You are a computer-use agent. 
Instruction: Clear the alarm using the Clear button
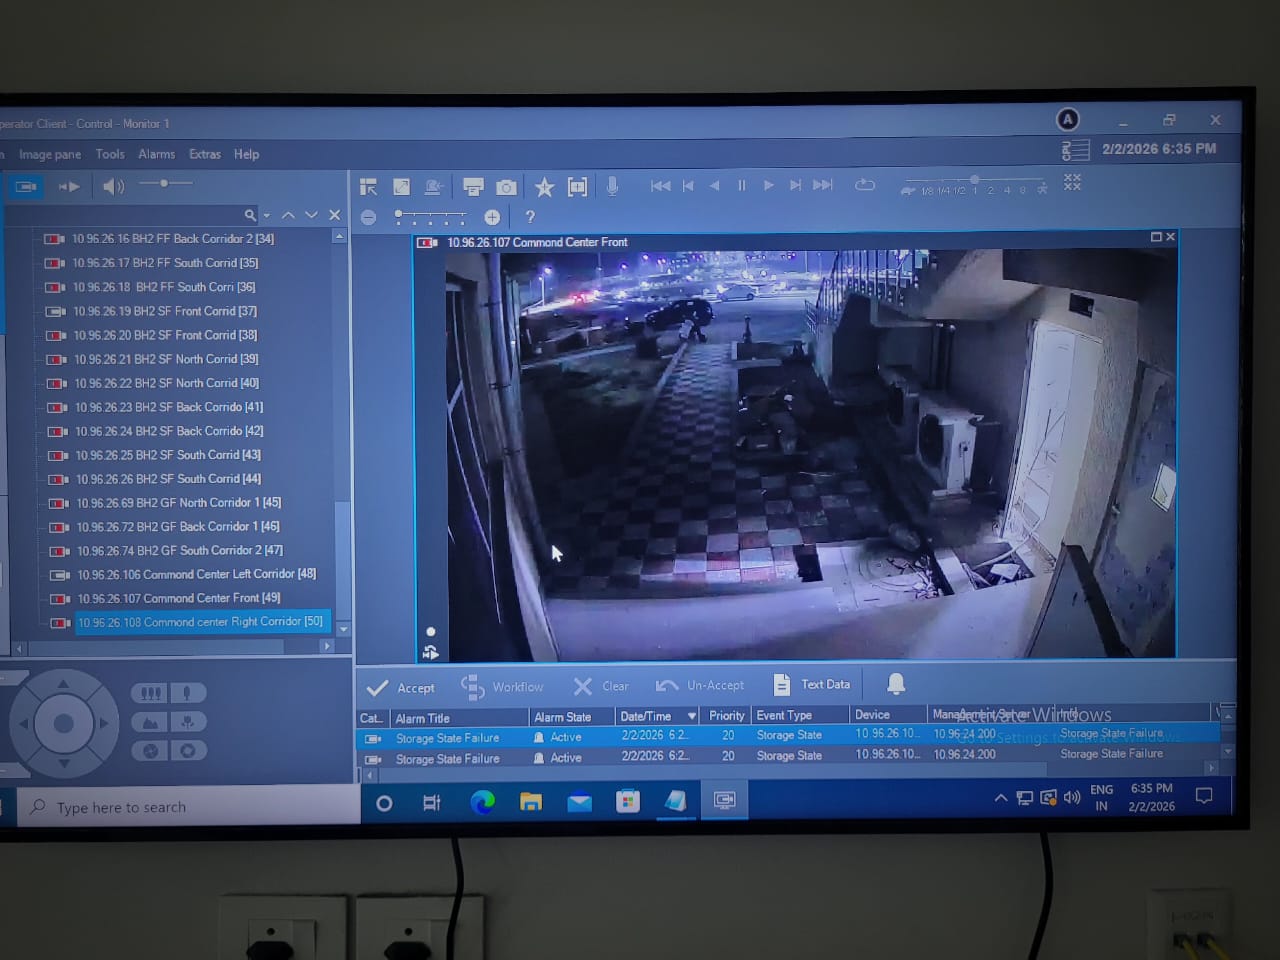point(600,686)
